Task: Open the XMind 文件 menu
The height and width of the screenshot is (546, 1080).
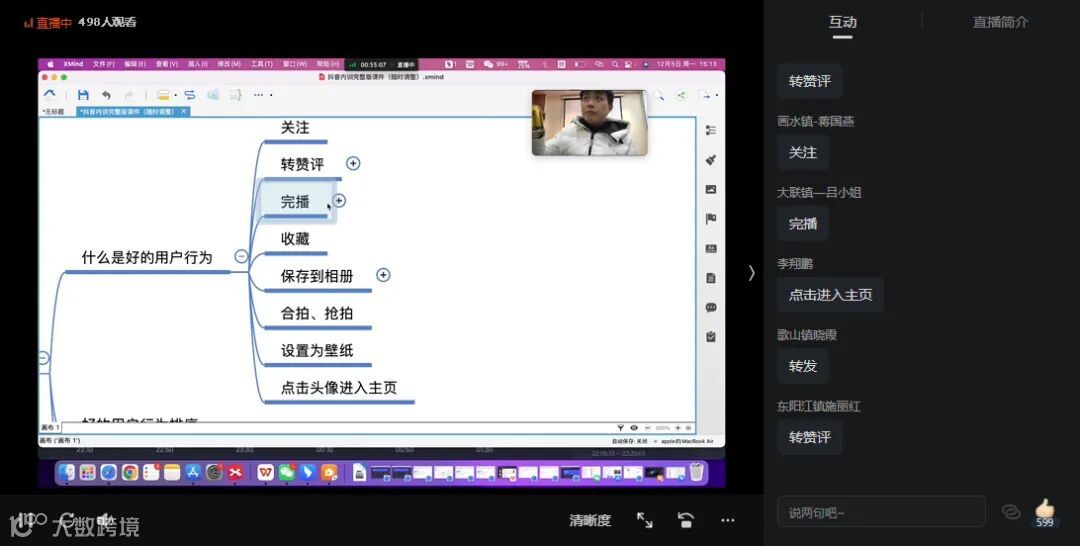Action: click(103, 64)
